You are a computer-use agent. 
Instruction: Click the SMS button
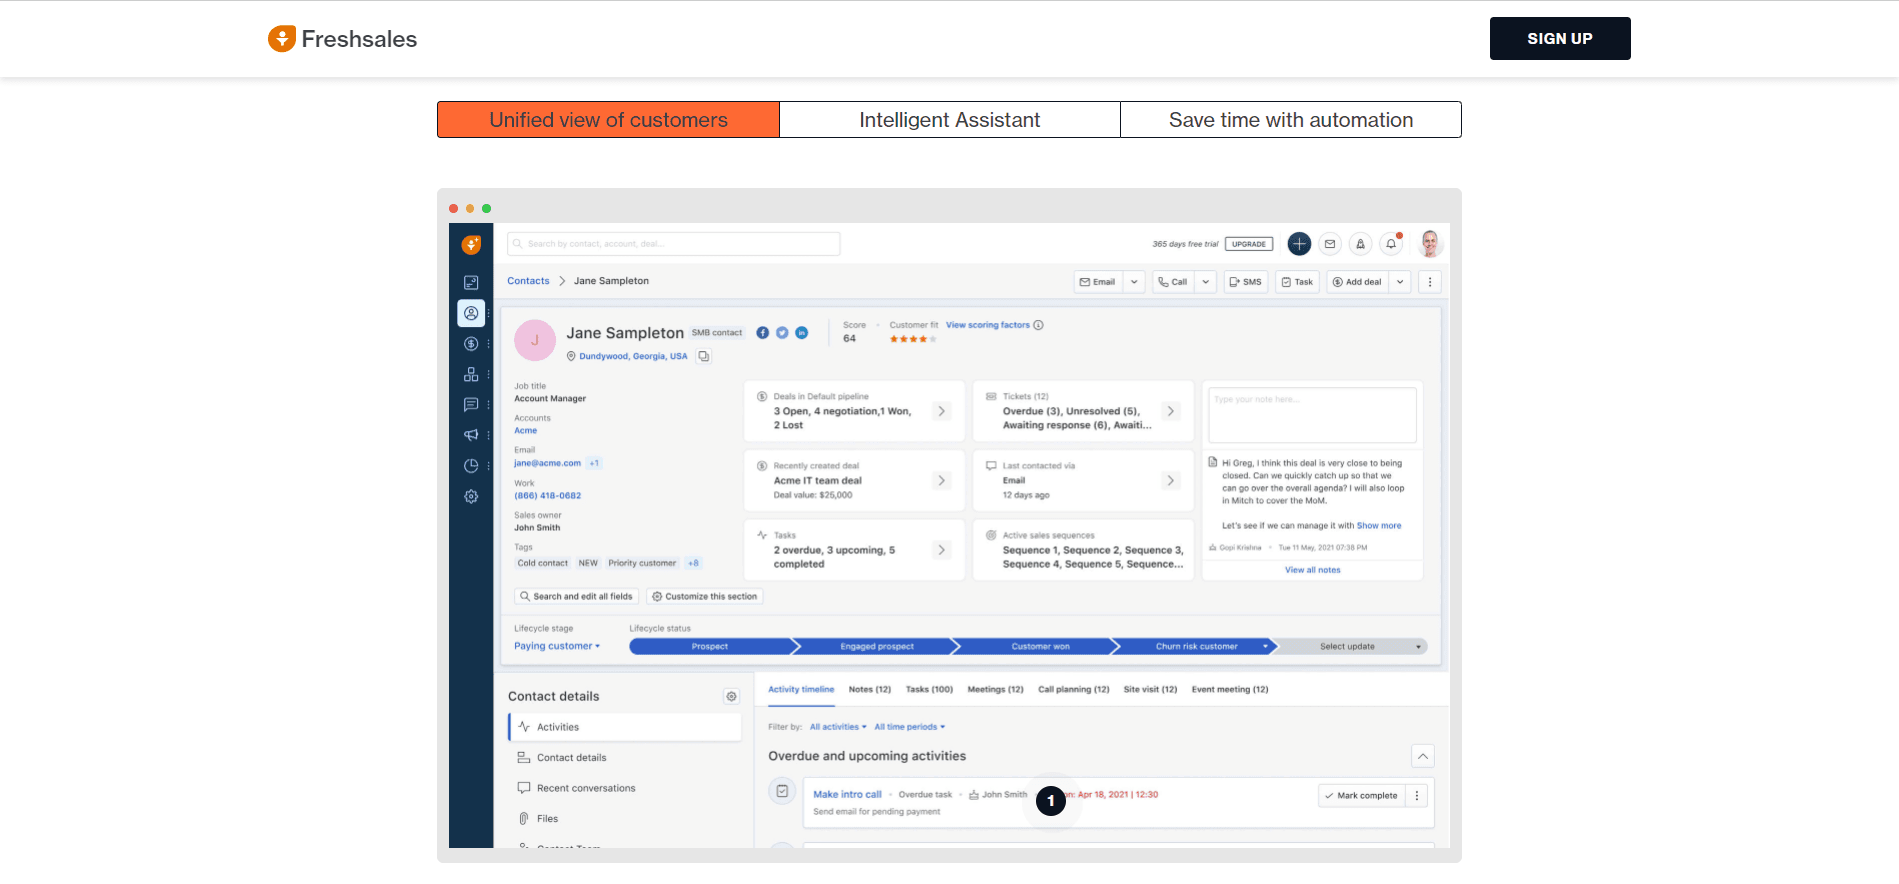click(1246, 282)
